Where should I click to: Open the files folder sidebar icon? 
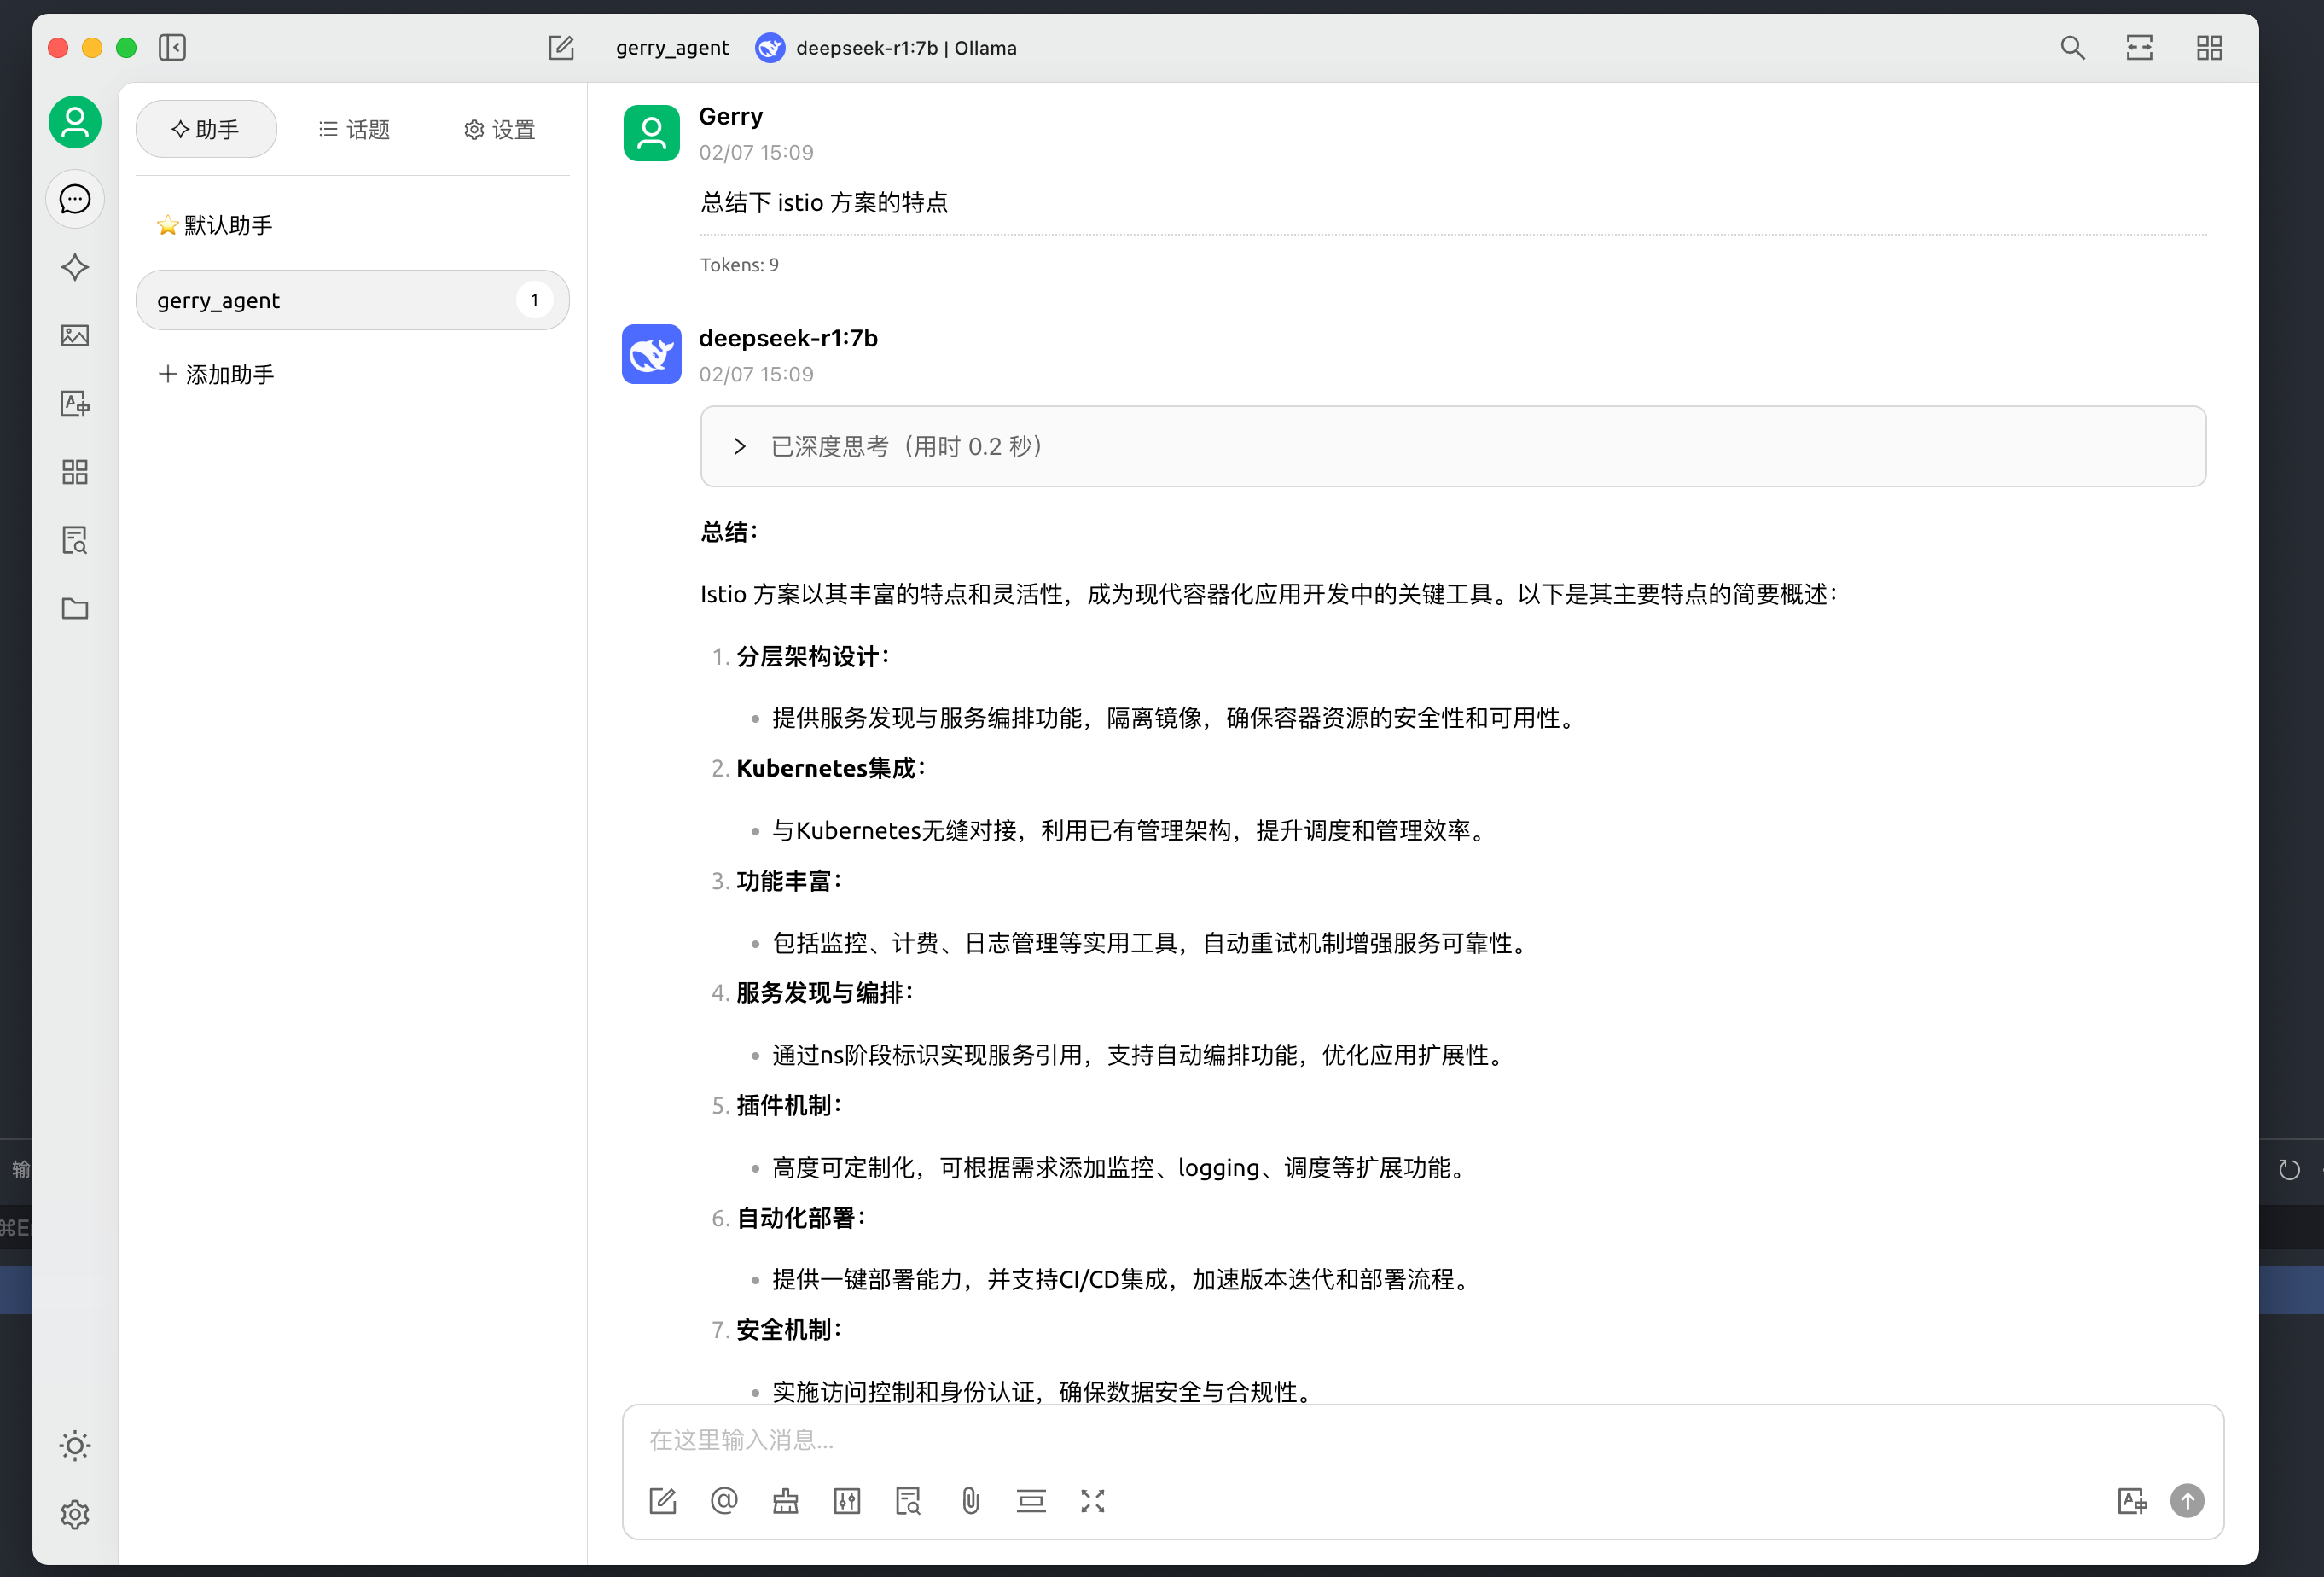click(75, 608)
